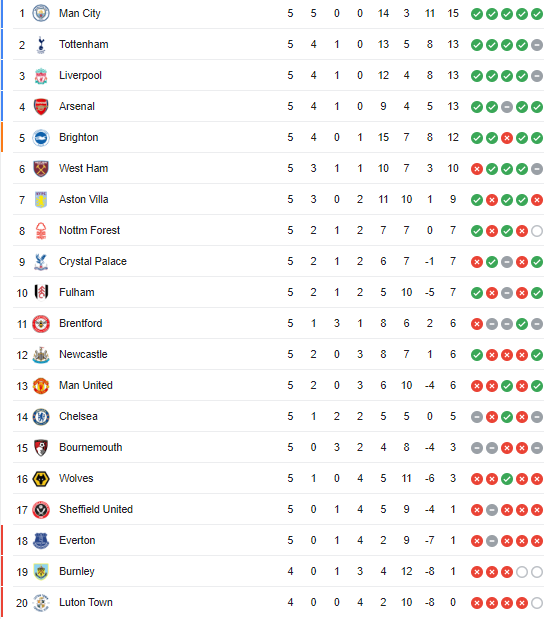Click Man City's most recent win indicator
The height and width of the screenshot is (619, 555).
[537, 14]
